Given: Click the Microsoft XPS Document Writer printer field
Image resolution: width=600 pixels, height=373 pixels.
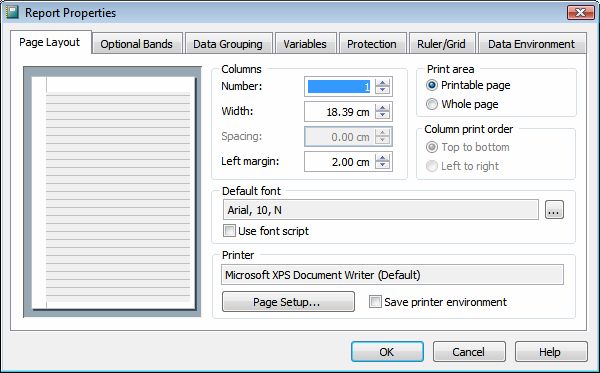Looking at the screenshot, I should 392,275.
